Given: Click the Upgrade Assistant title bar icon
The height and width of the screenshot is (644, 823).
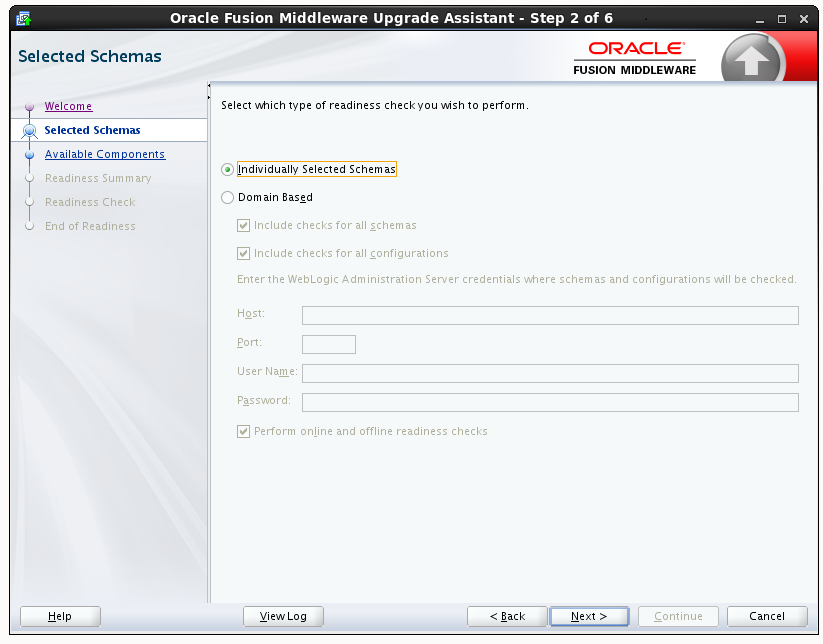Looking at the screenshot, I should click(x=24, y=19).
